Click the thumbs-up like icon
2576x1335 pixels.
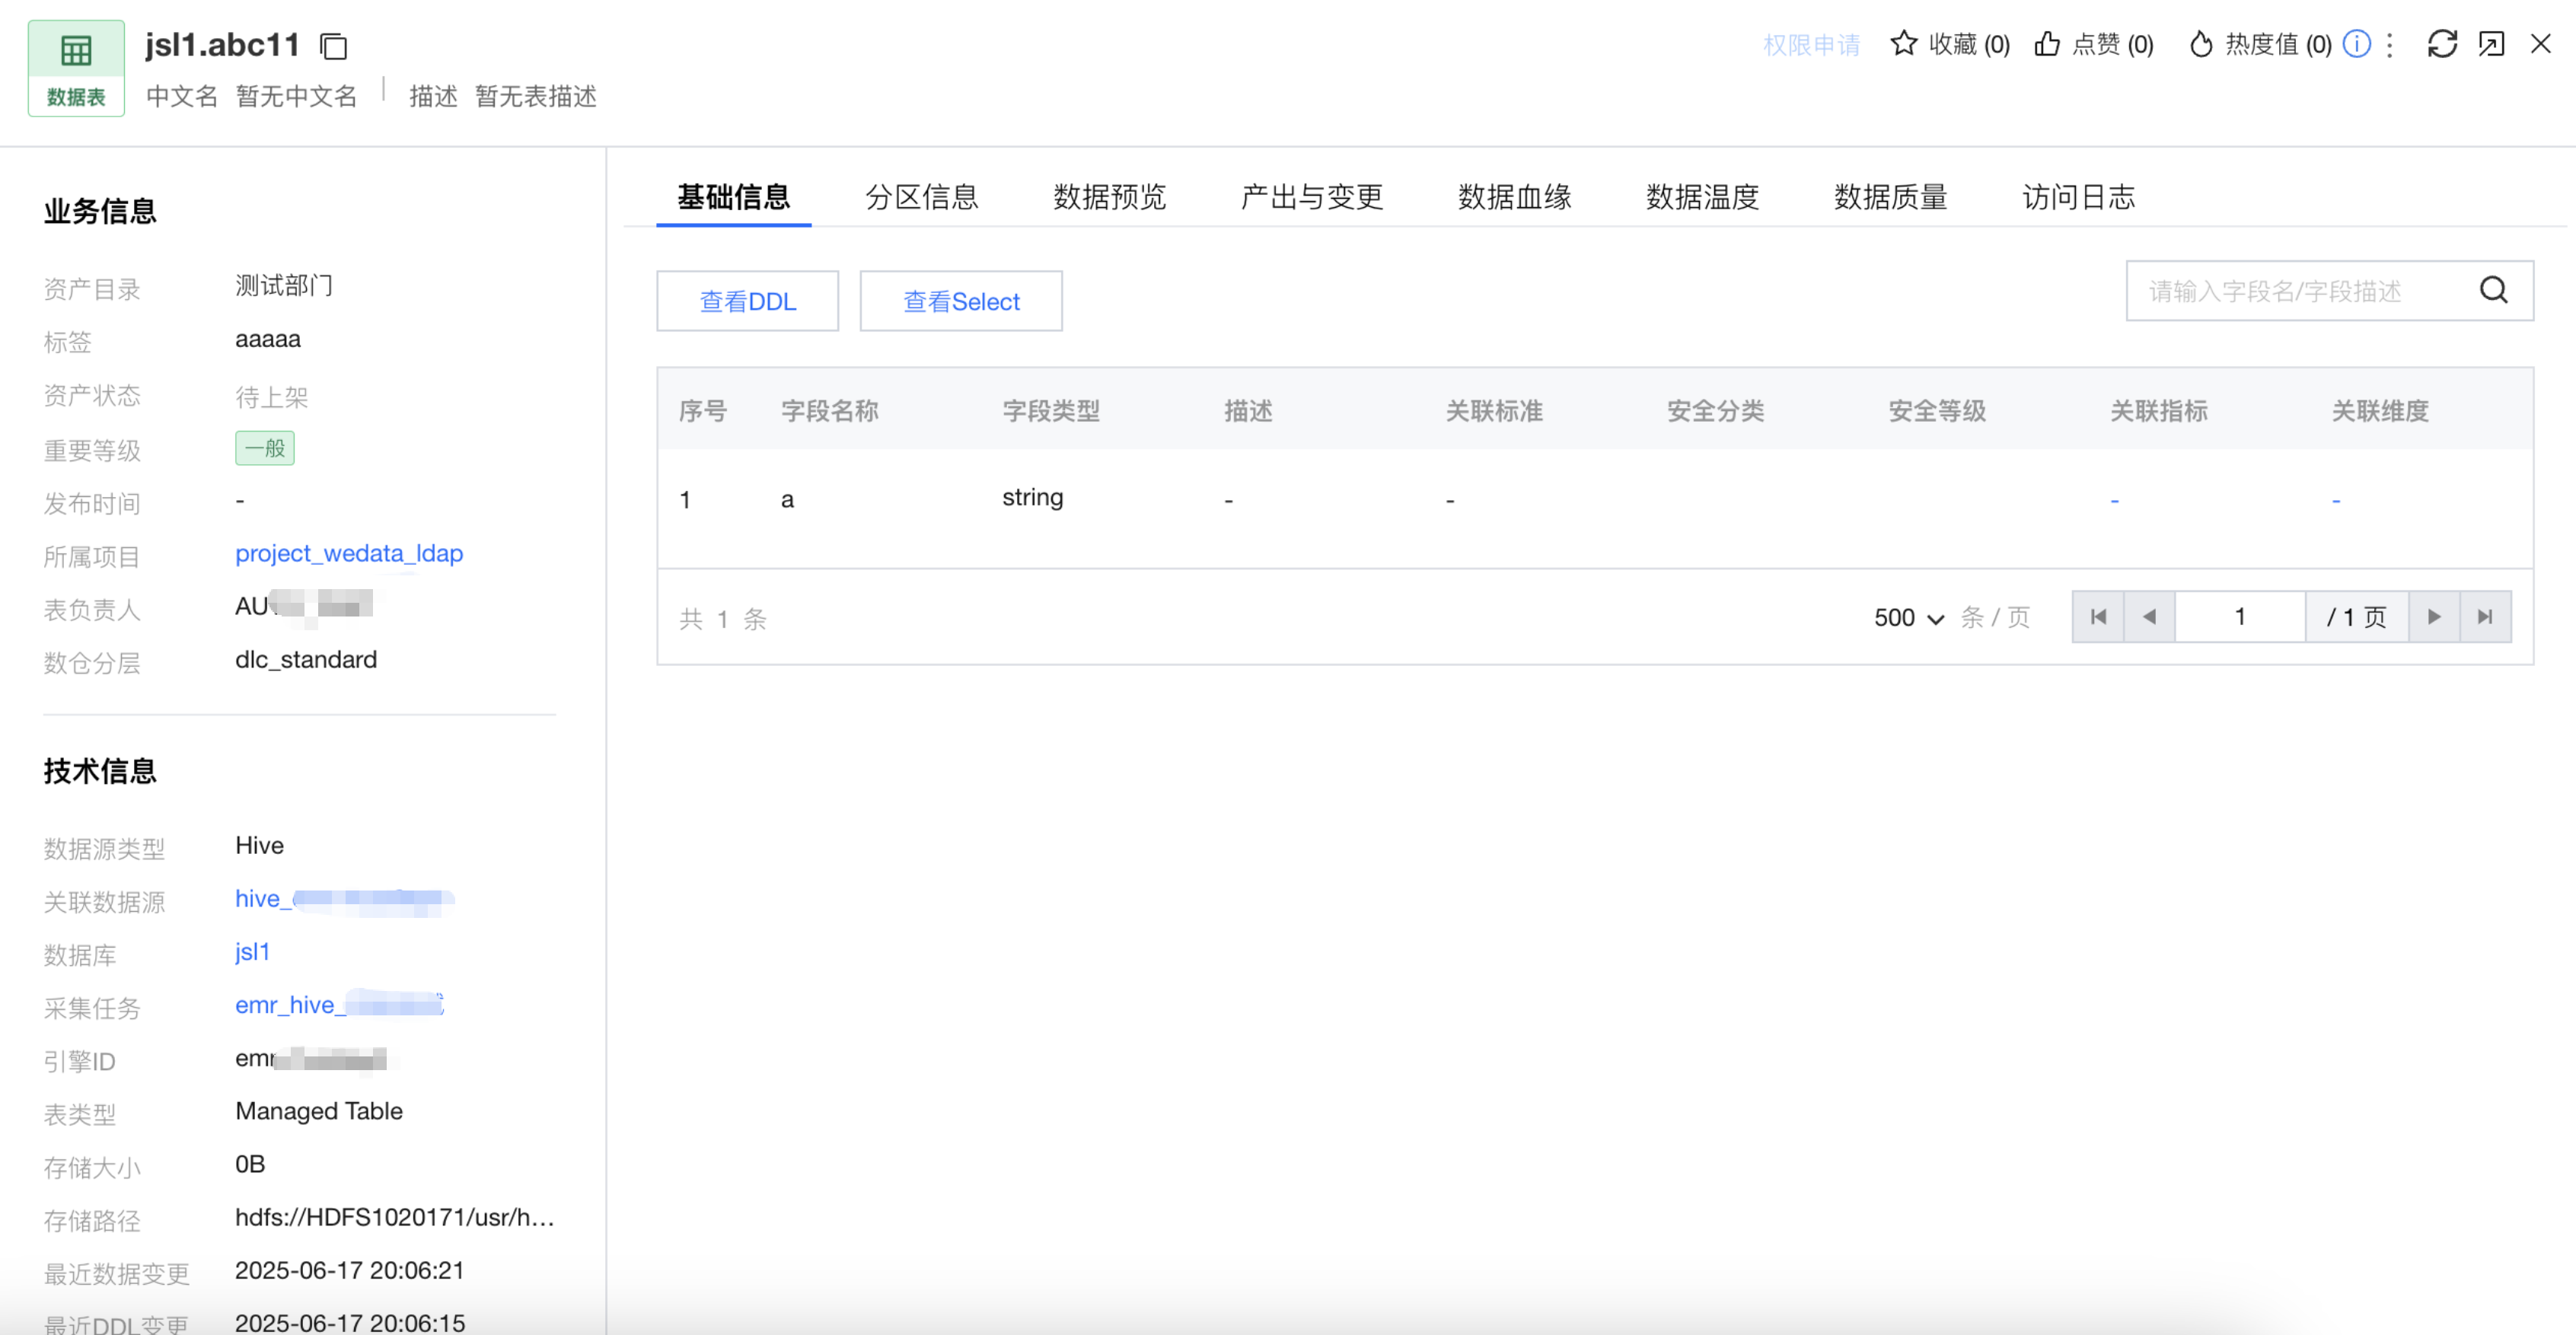[2047, 44]
